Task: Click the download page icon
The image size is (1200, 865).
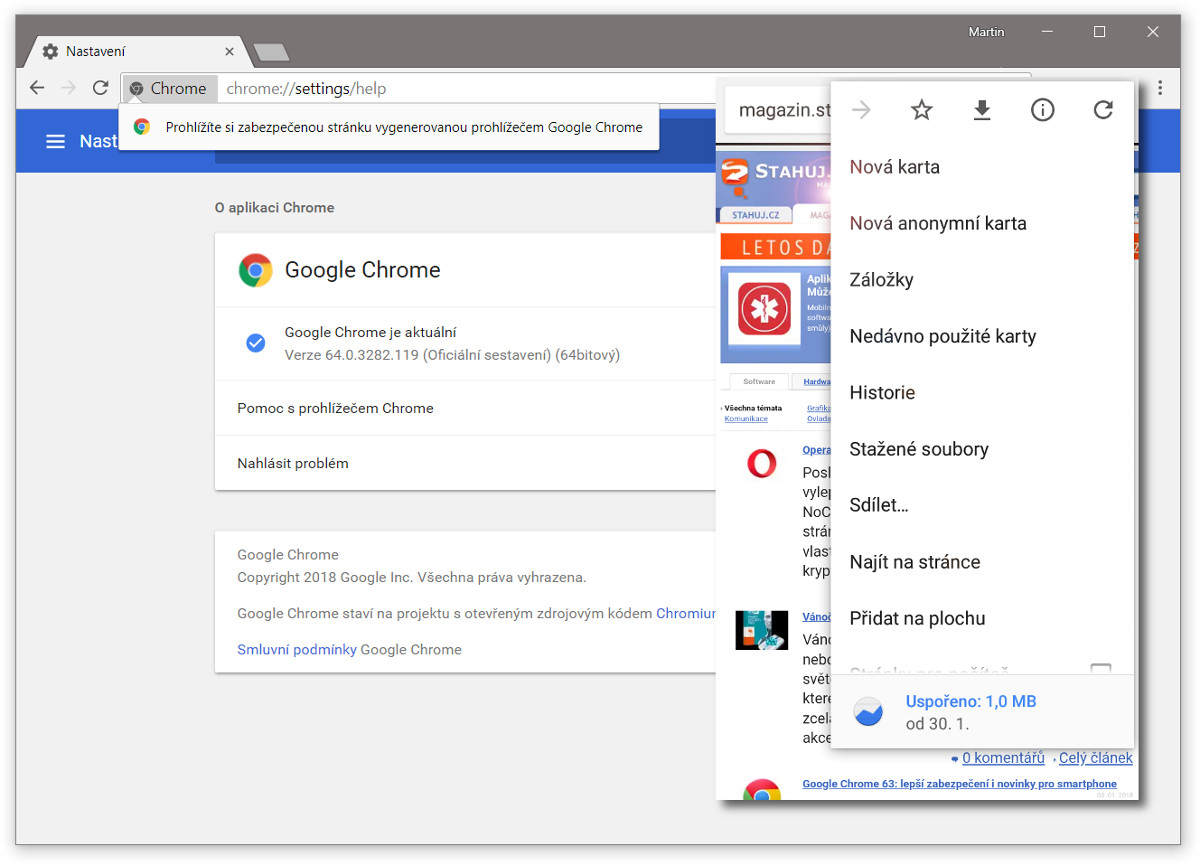Action: (x=982, y=110)
